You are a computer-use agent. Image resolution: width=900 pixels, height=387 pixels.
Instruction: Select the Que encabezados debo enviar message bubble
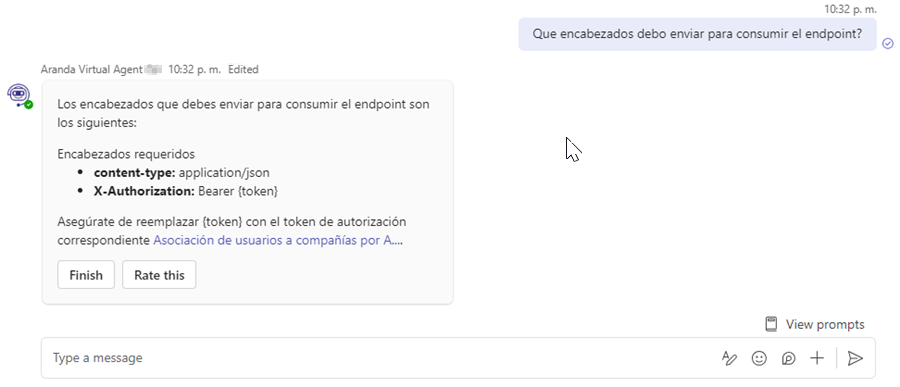tap(697, 34)
